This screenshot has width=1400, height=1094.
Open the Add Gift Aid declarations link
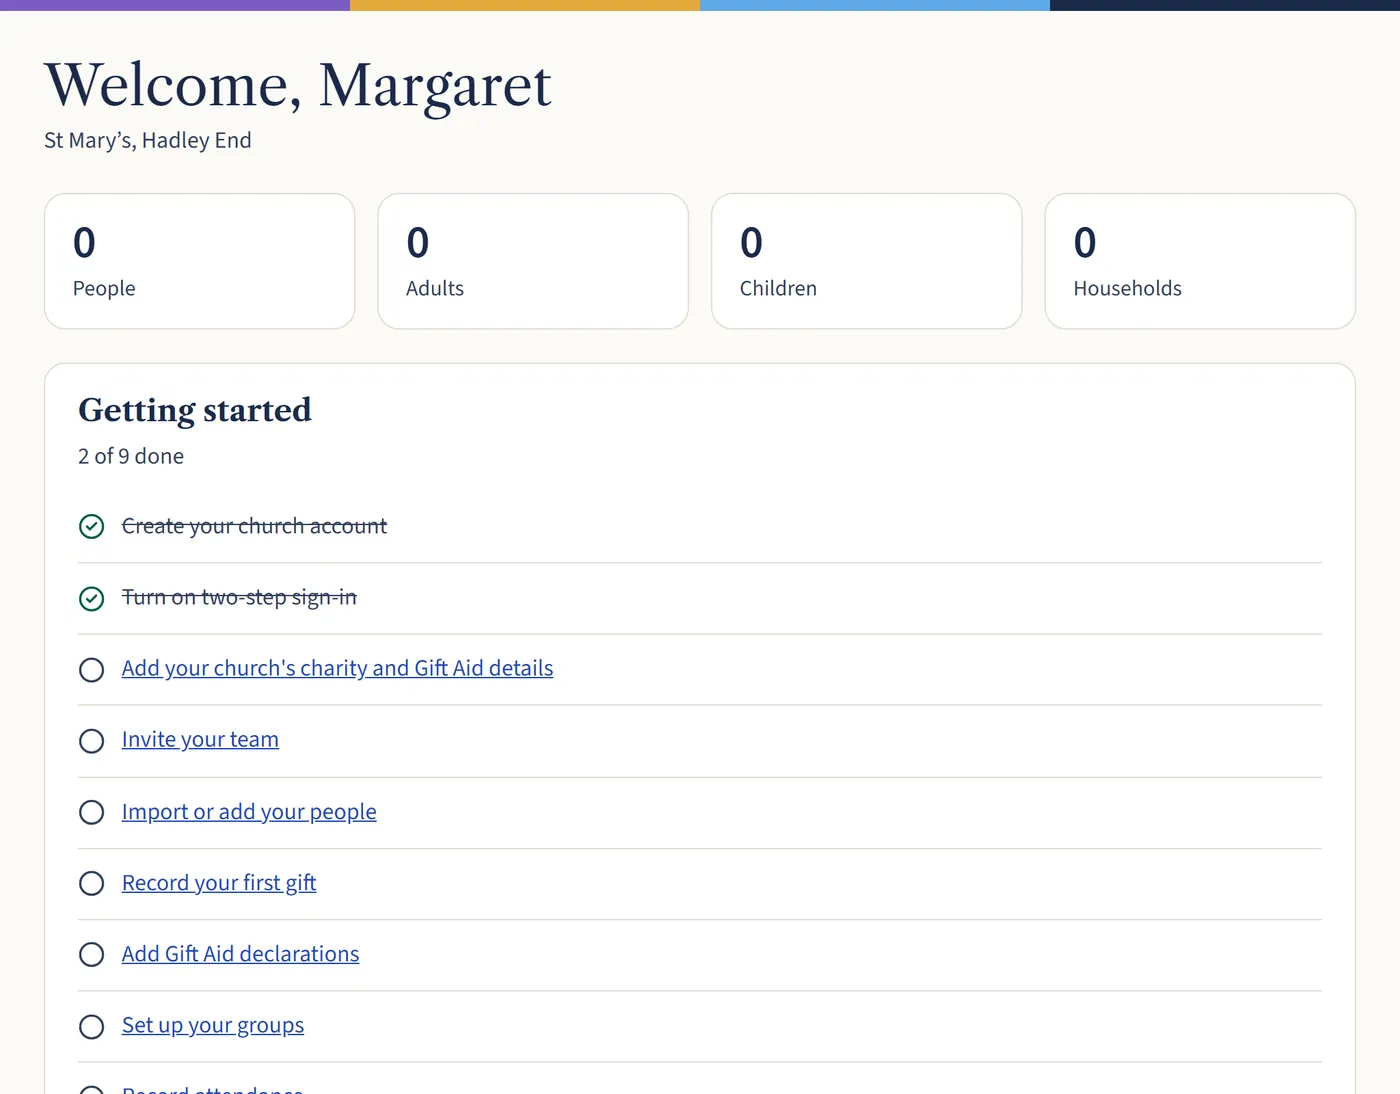(240, 954)
